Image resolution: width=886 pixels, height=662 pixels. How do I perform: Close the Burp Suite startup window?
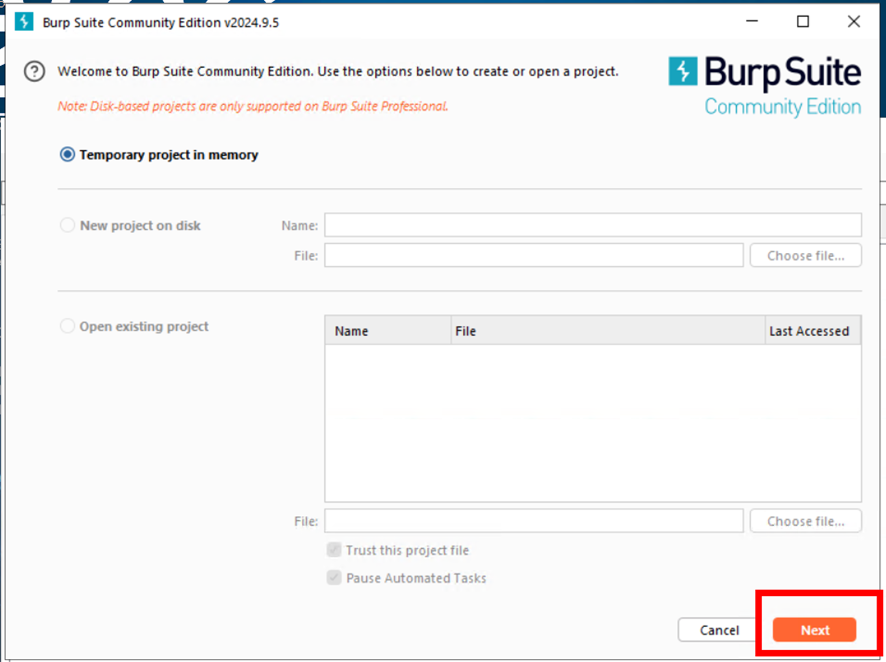click(854, 21)
